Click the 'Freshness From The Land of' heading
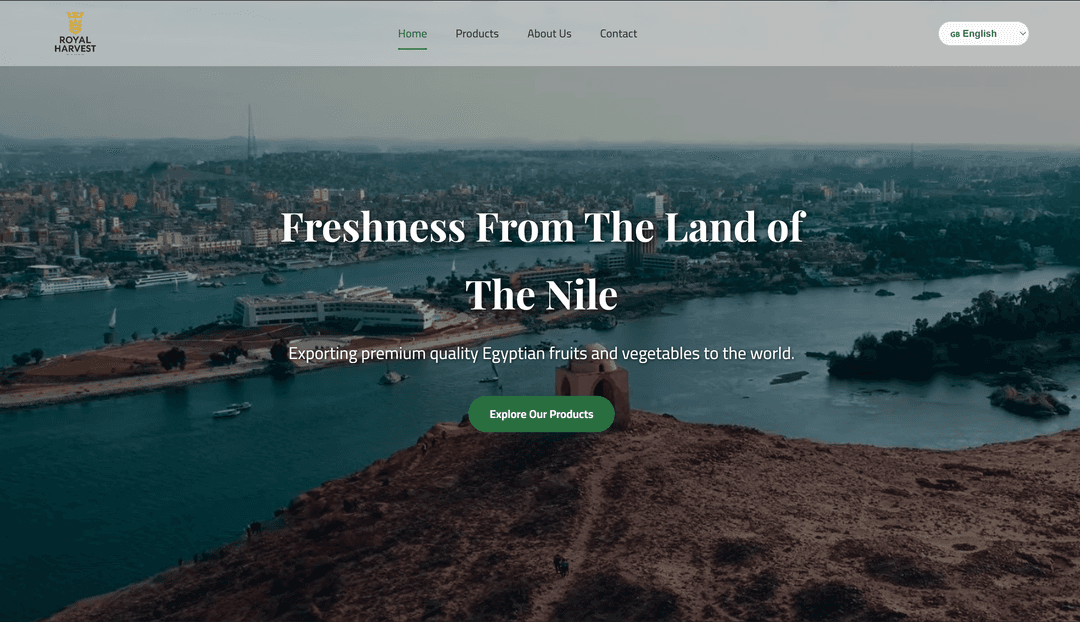Screen dimensions: 1080x622 (x=542, y=227)
